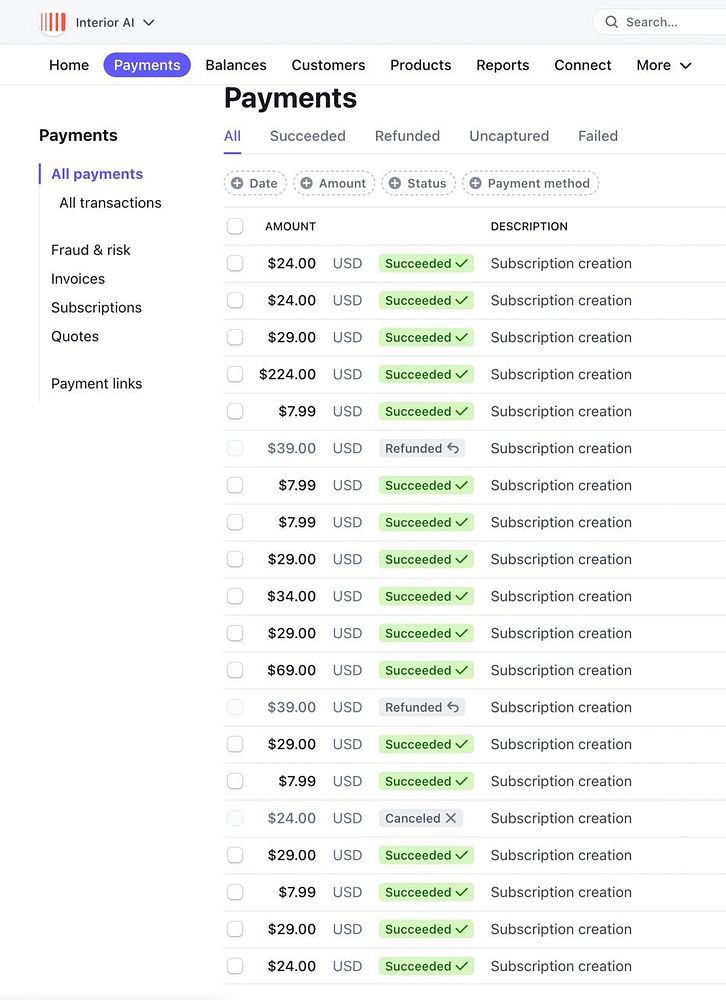Click the plus icon on Date filter

[x=237, y=183]
